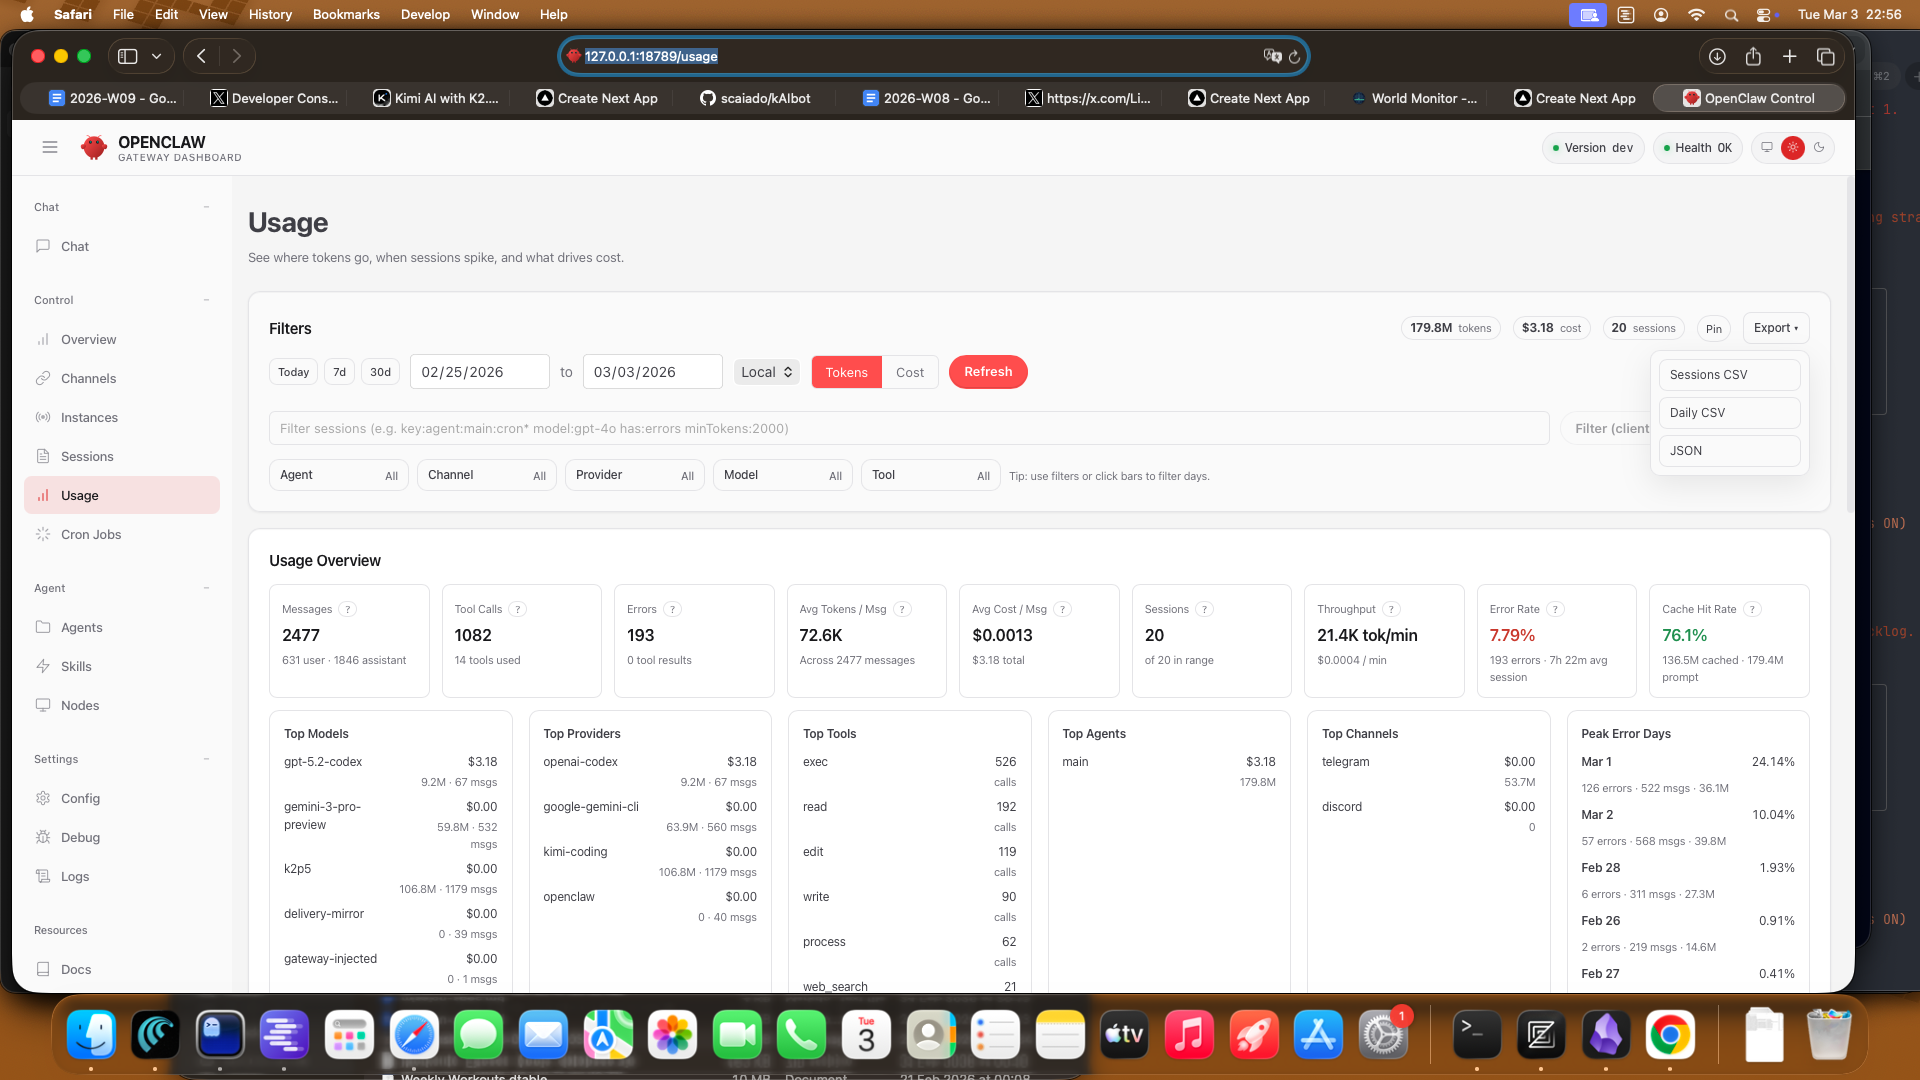This screenshot has height=1080, width=1920.
Task: Switch to the Cost view tab
Action: pyautogui.click(x=909, y=373)
